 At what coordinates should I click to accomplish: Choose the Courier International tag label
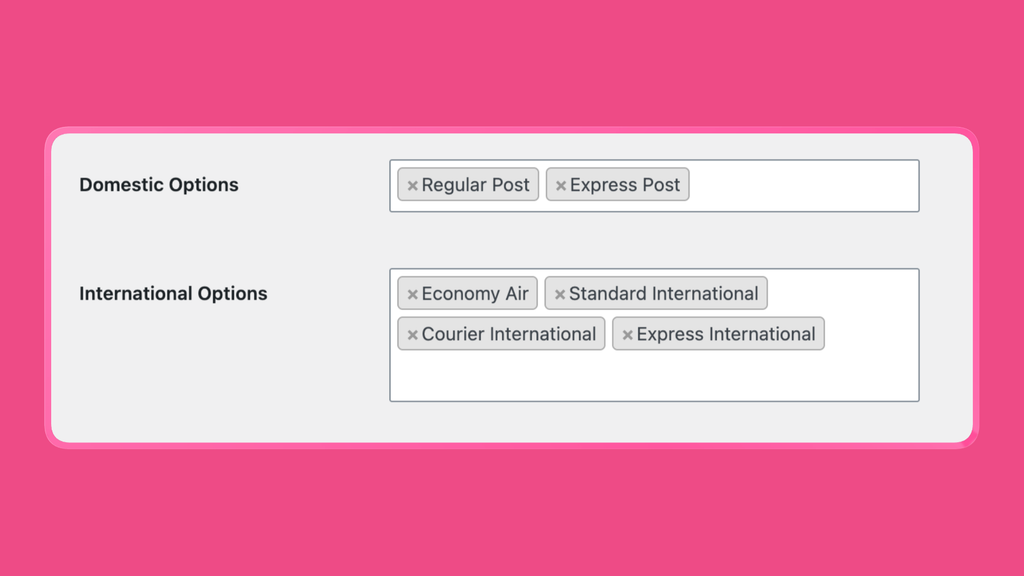pos(509,334)
